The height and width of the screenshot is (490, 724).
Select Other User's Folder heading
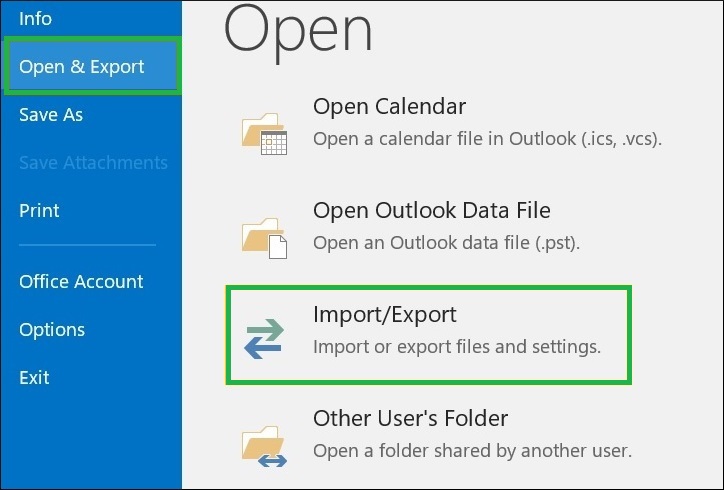410,418
